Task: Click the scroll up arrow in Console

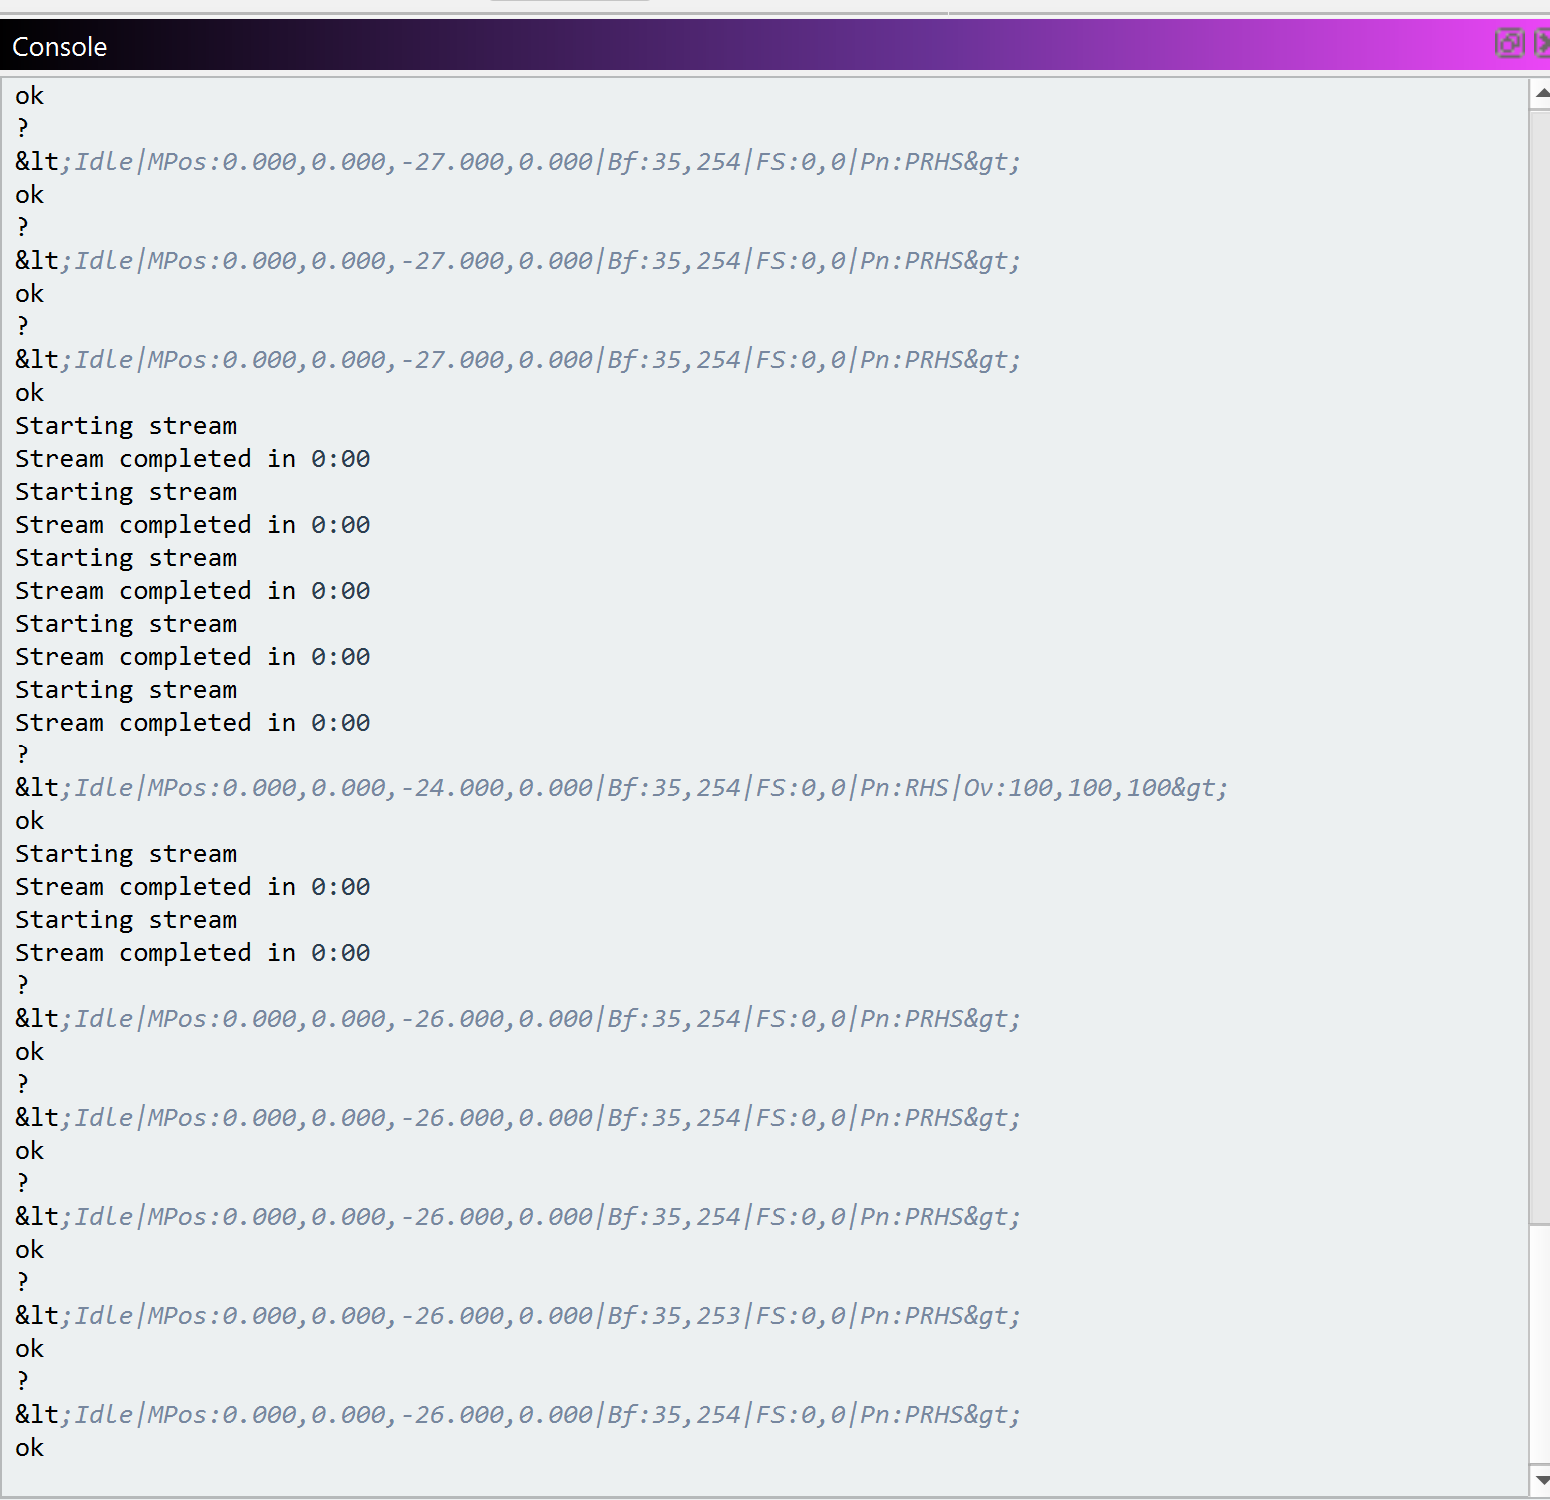Action: click(x=1541, y=93)
